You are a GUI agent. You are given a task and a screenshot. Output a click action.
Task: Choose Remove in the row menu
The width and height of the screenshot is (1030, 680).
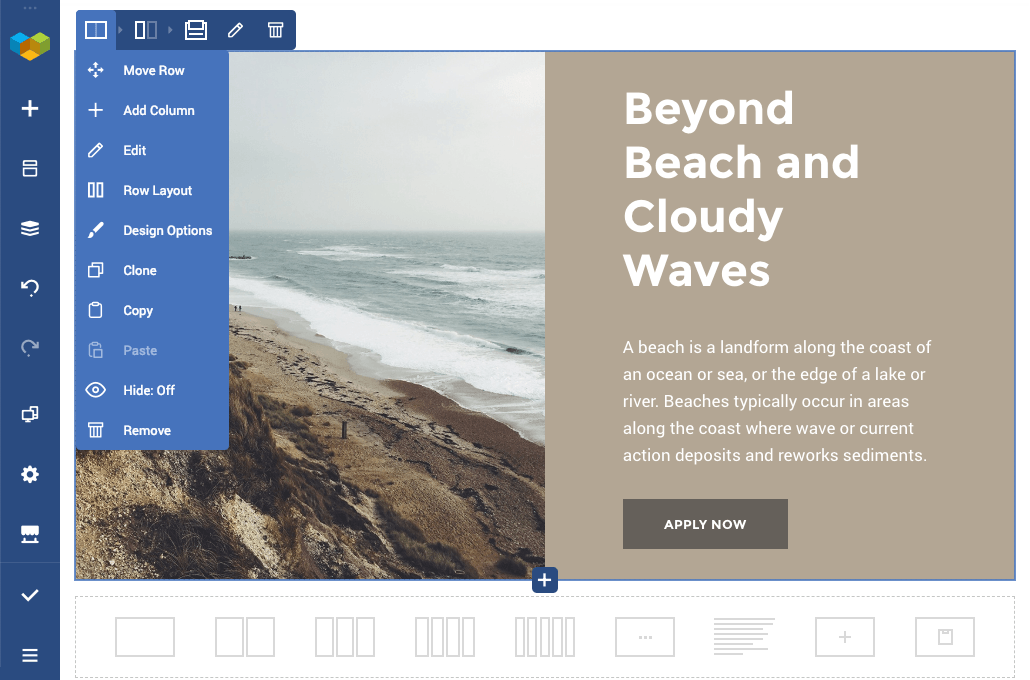click(x=152, y=430)
